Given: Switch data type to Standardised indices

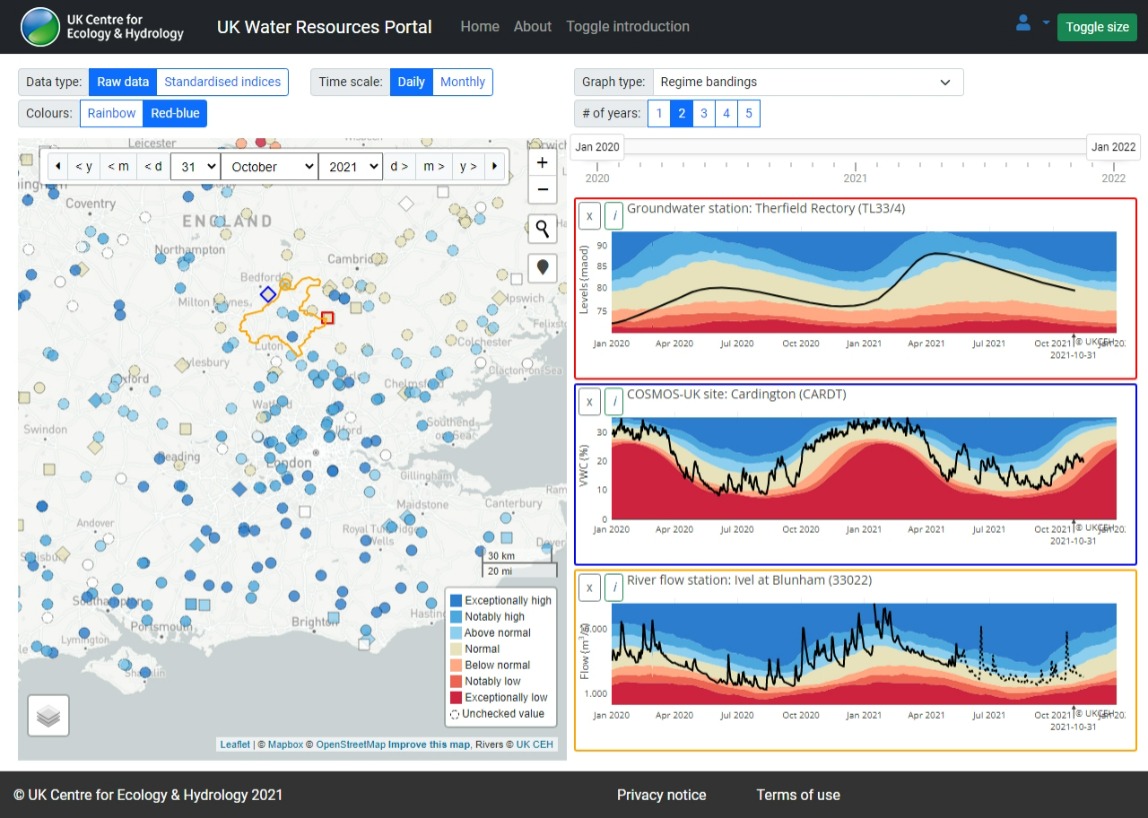Looking at the screenshot, I should tap(223, 82).
